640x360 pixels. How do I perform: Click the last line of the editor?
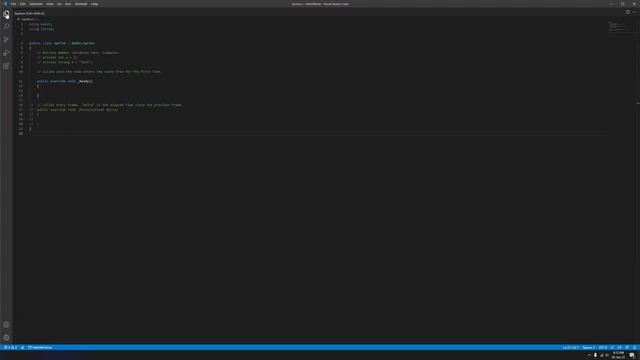click(318, 133)
